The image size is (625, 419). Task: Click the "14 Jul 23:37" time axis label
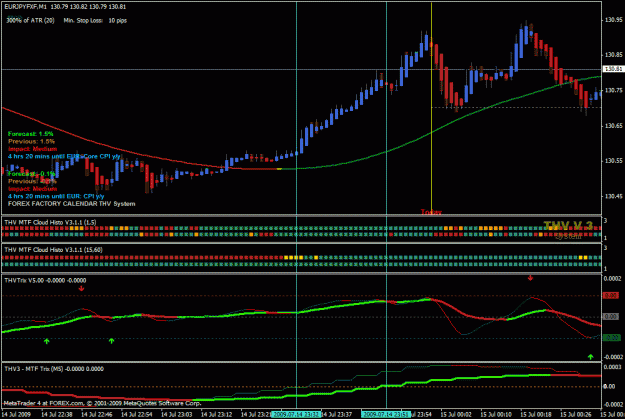pos(337,415)
